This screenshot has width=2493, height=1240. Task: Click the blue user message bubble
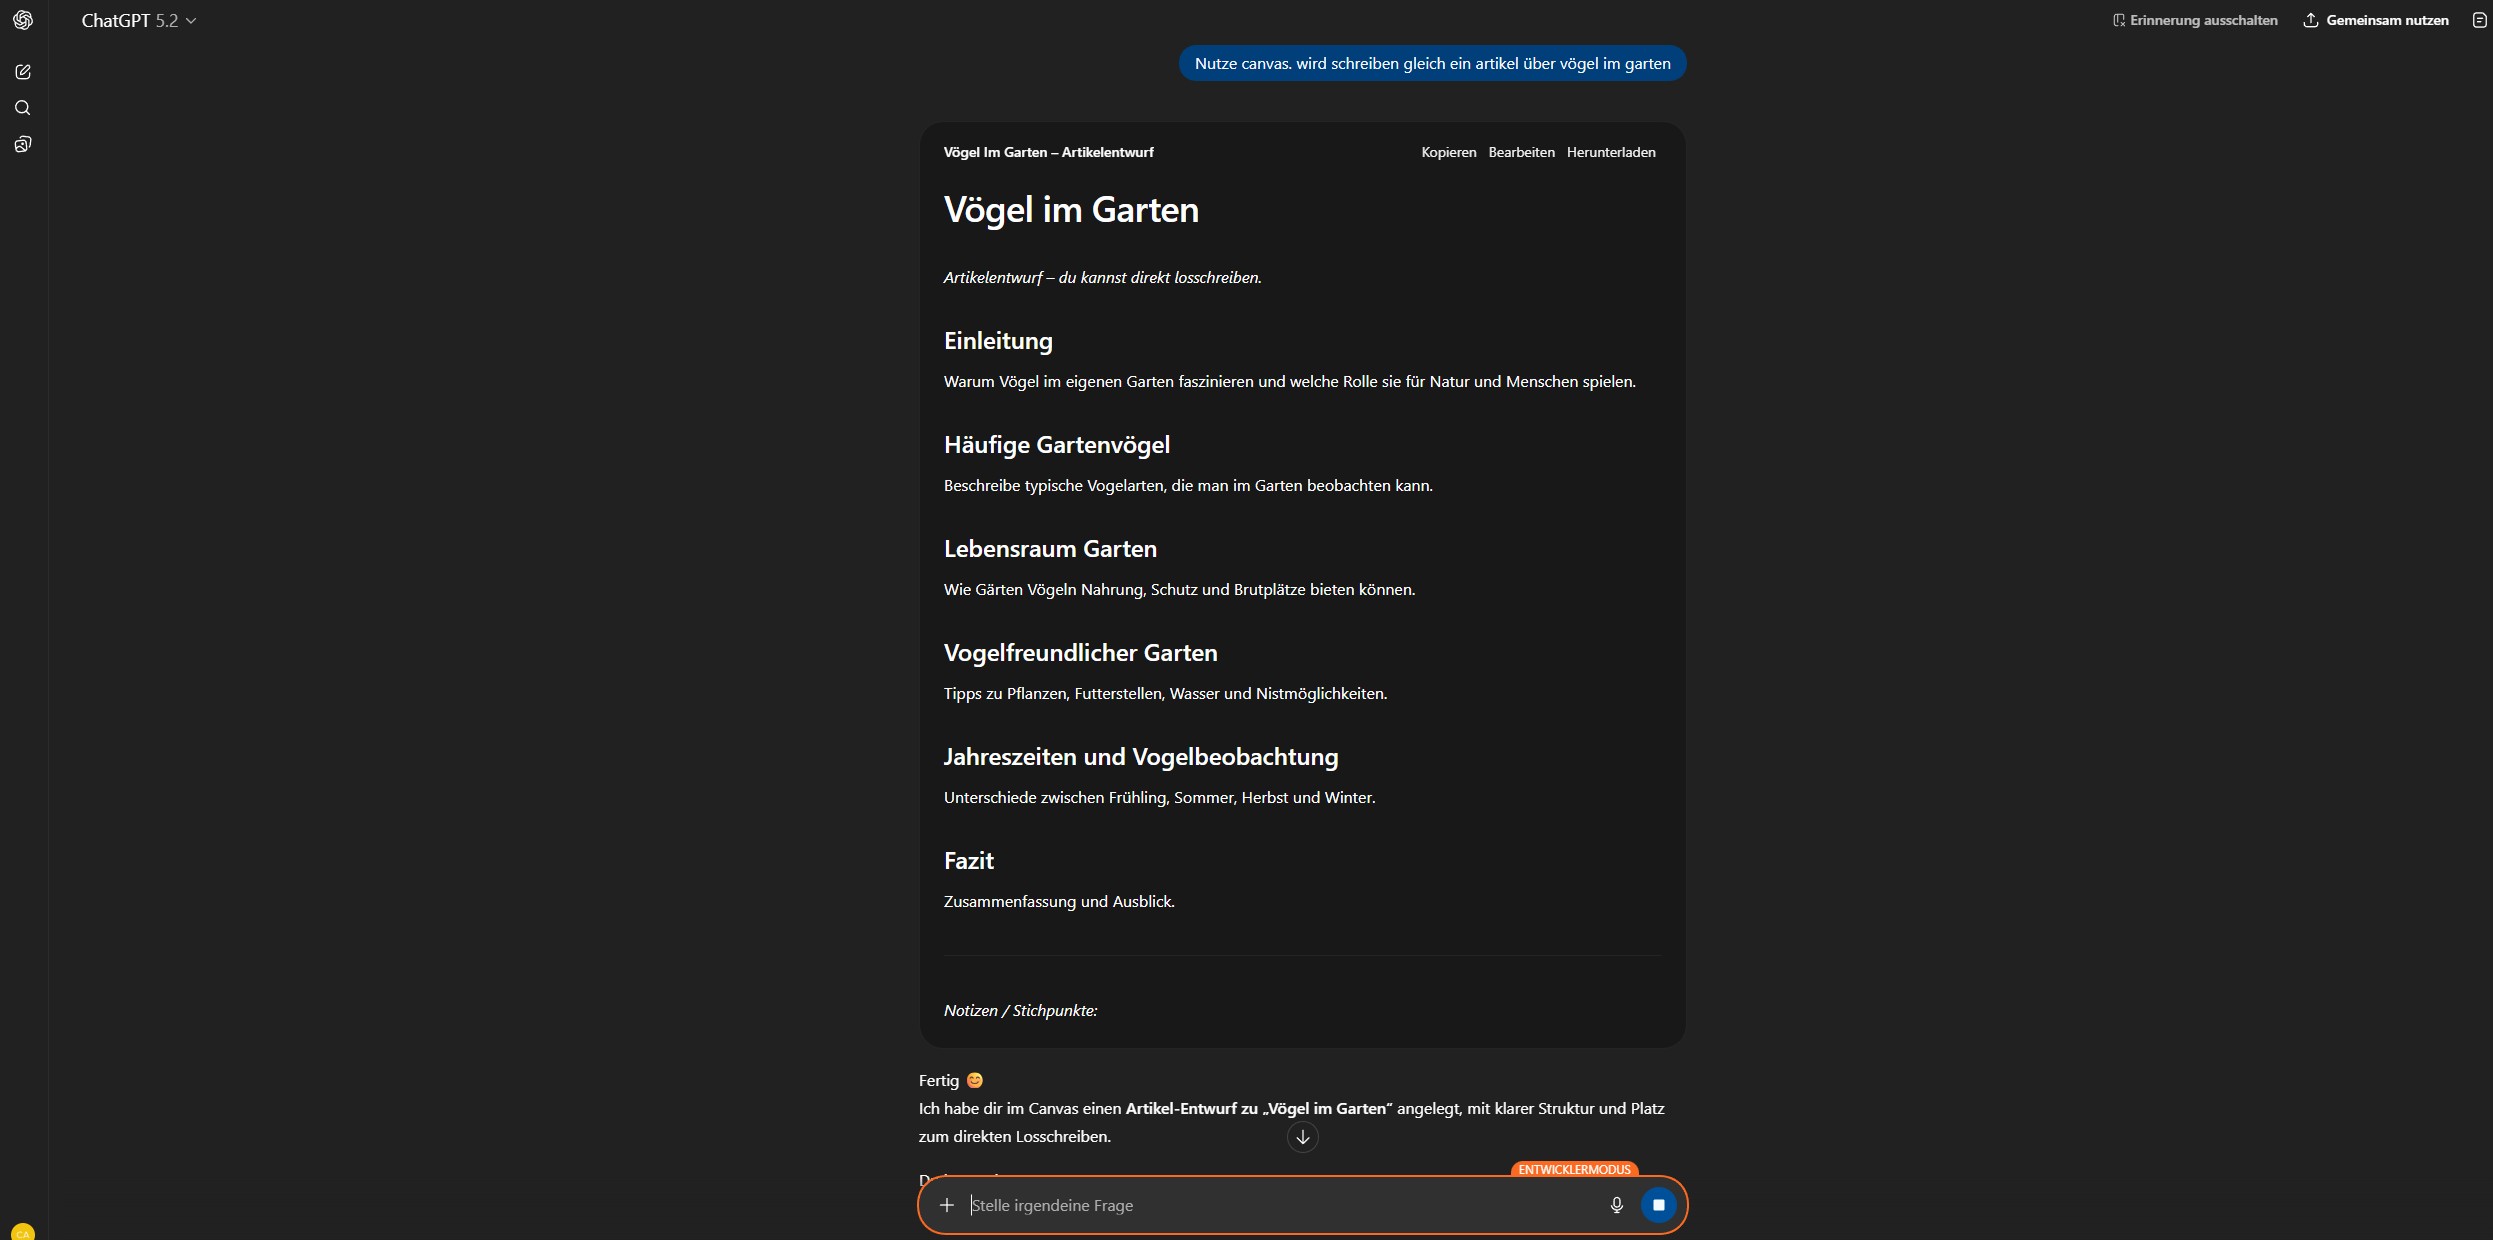coord(1432,63)
